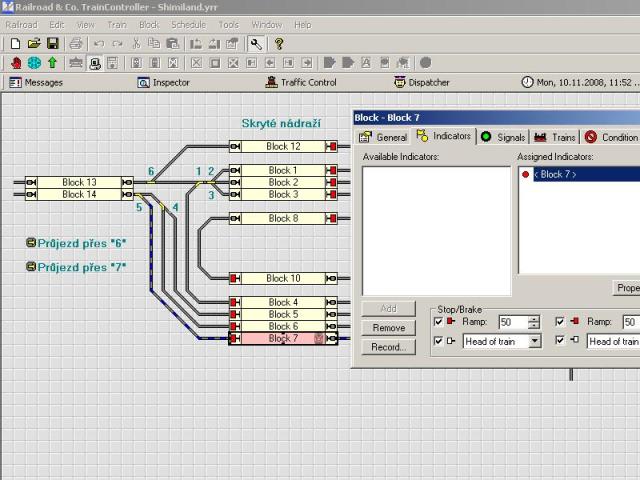Open the Dispatcher window
This screenshot has width=640, height=480.
[422, 82]
